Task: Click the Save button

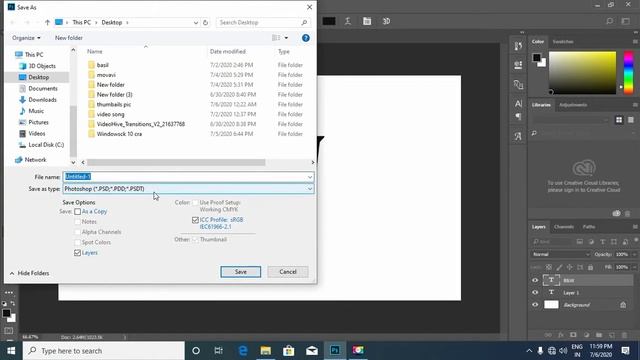Action: 240,272
